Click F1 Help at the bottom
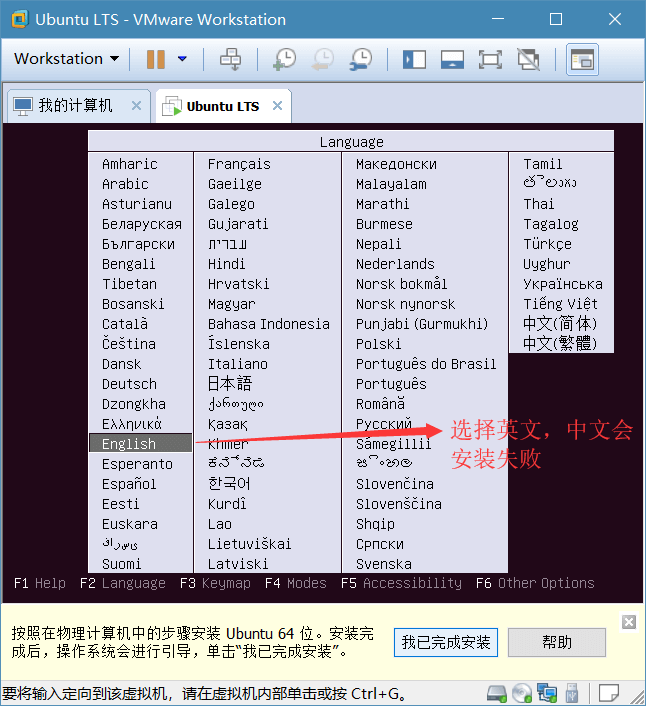646x706 pixels. coord(40,583)
